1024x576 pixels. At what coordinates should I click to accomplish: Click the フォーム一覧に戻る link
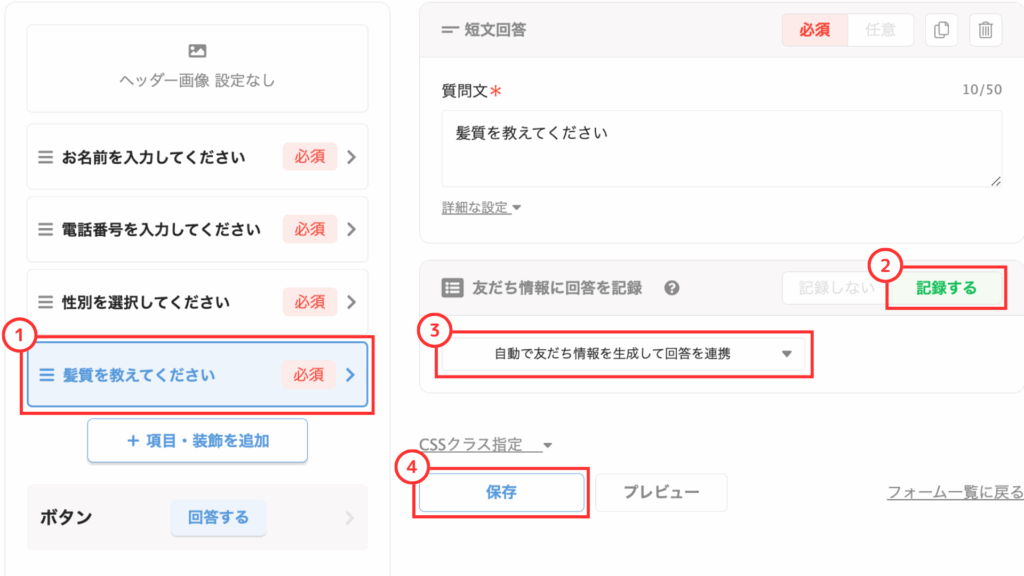point(955,492)
